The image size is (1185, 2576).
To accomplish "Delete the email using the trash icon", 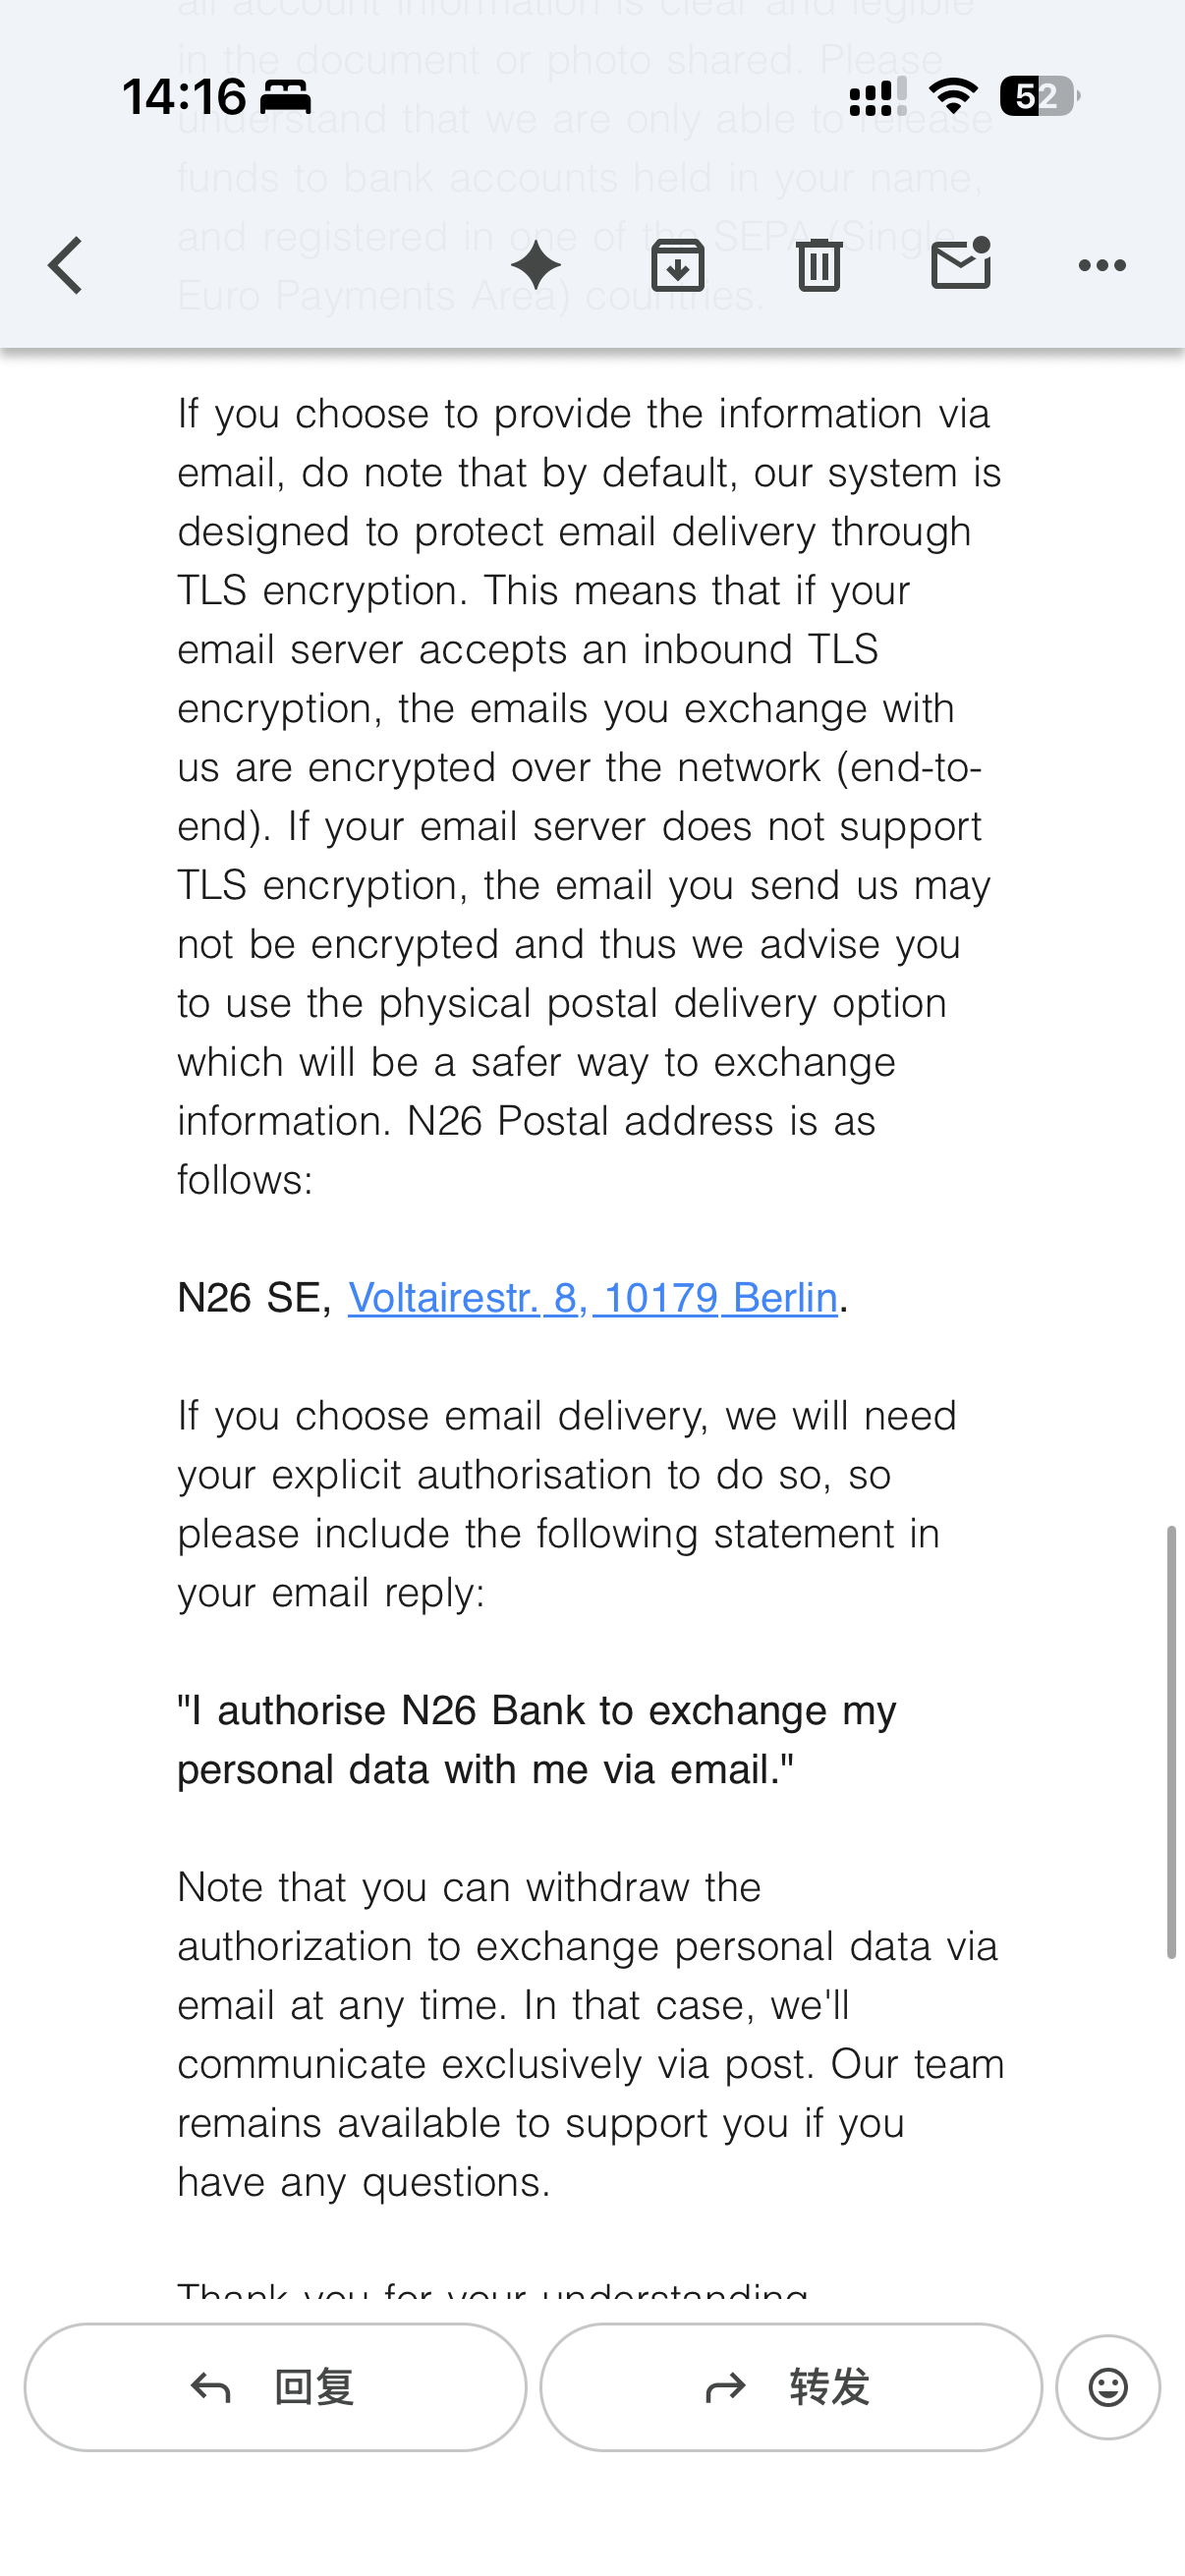I will (819, 265).
